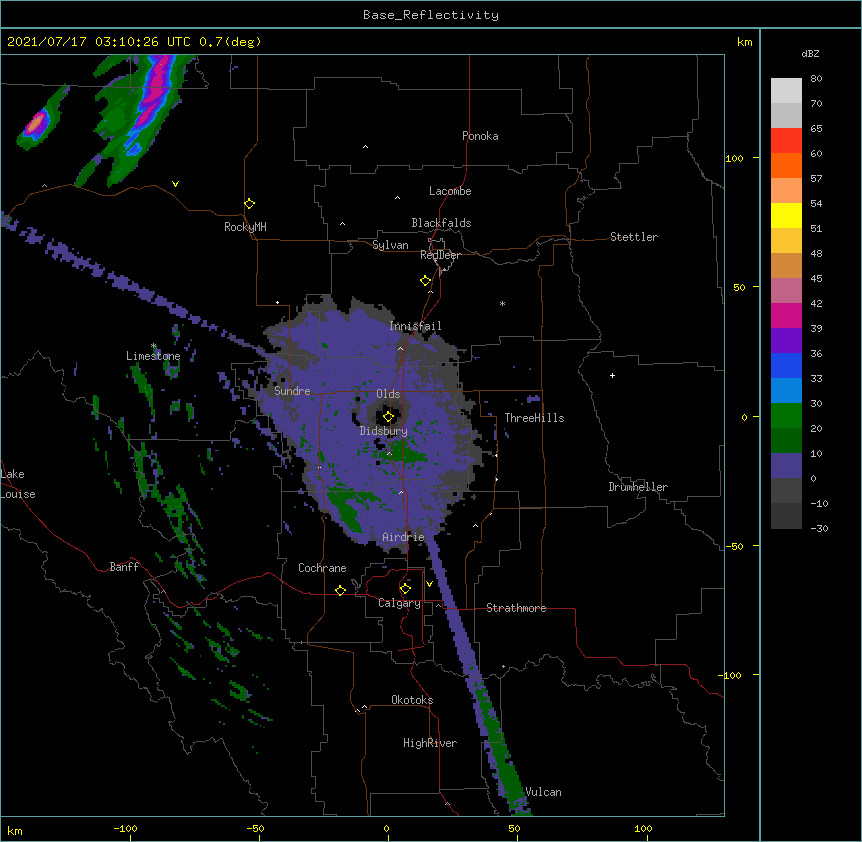The height and width of the screenshot is (842, 862).
Task: Click the Drumheller city label
Action: coord(638,487)
